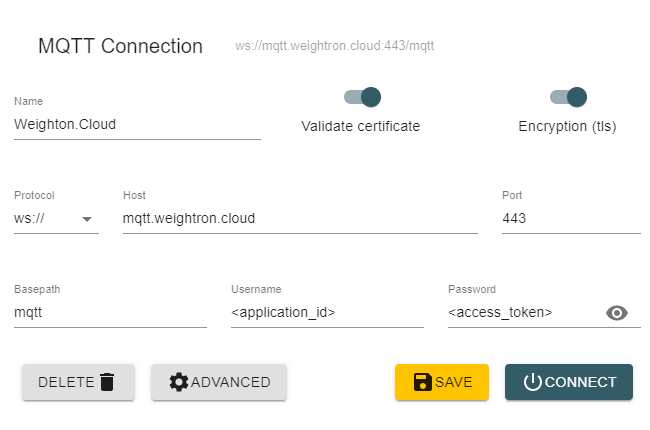Select the ws:// protocol combo box
This screenshot has width=650, height=430.
(56, 219)
